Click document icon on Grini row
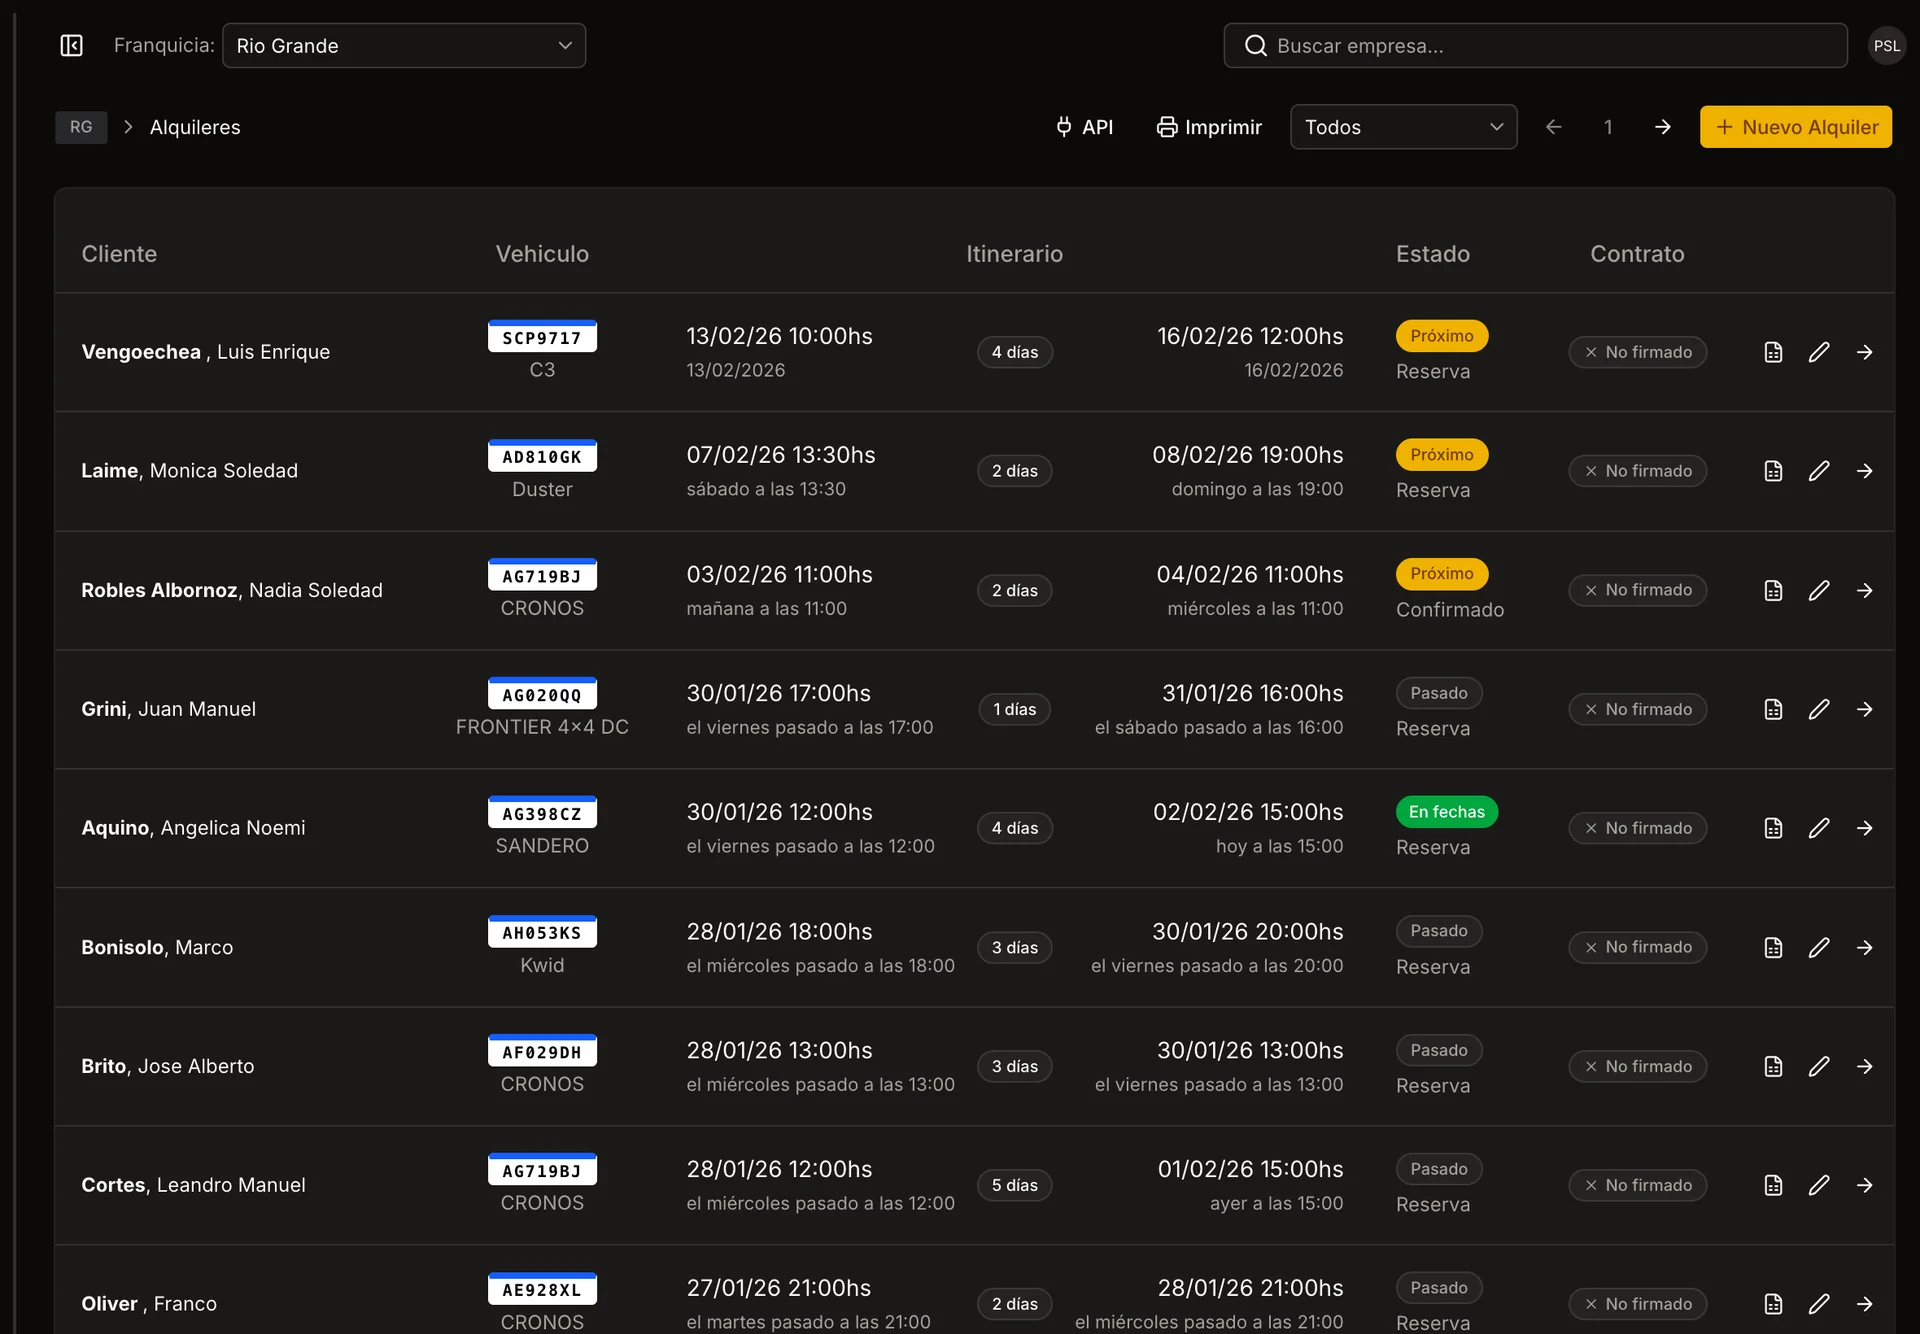Viewport: 1920px width, 1334px height. pyautogui.click(x=1773, y=709)
